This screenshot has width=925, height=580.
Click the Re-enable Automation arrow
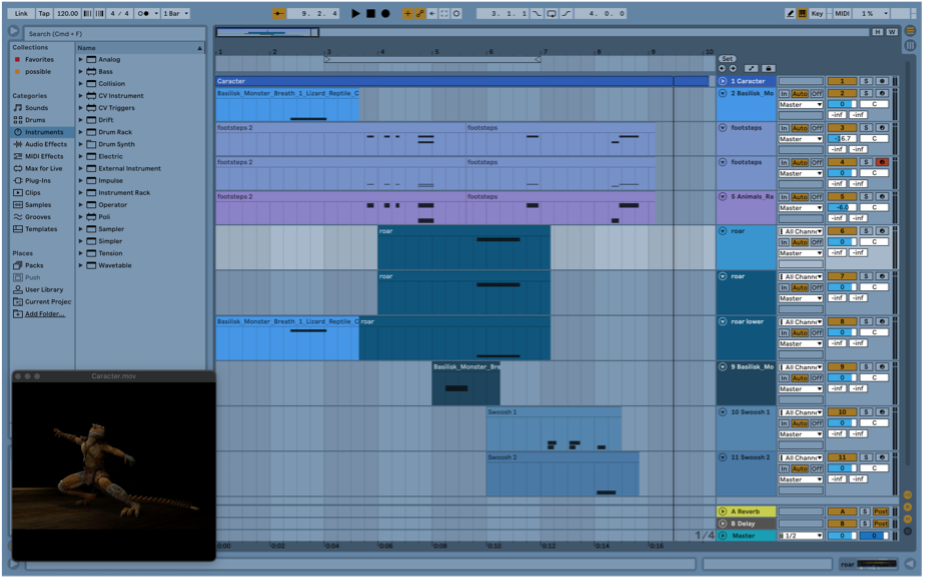(x=432, y=13)
